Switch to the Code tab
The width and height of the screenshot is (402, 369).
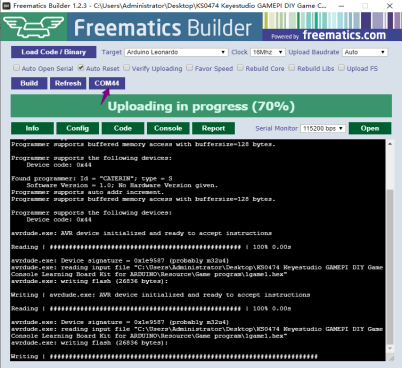click(x=123, y=128)
